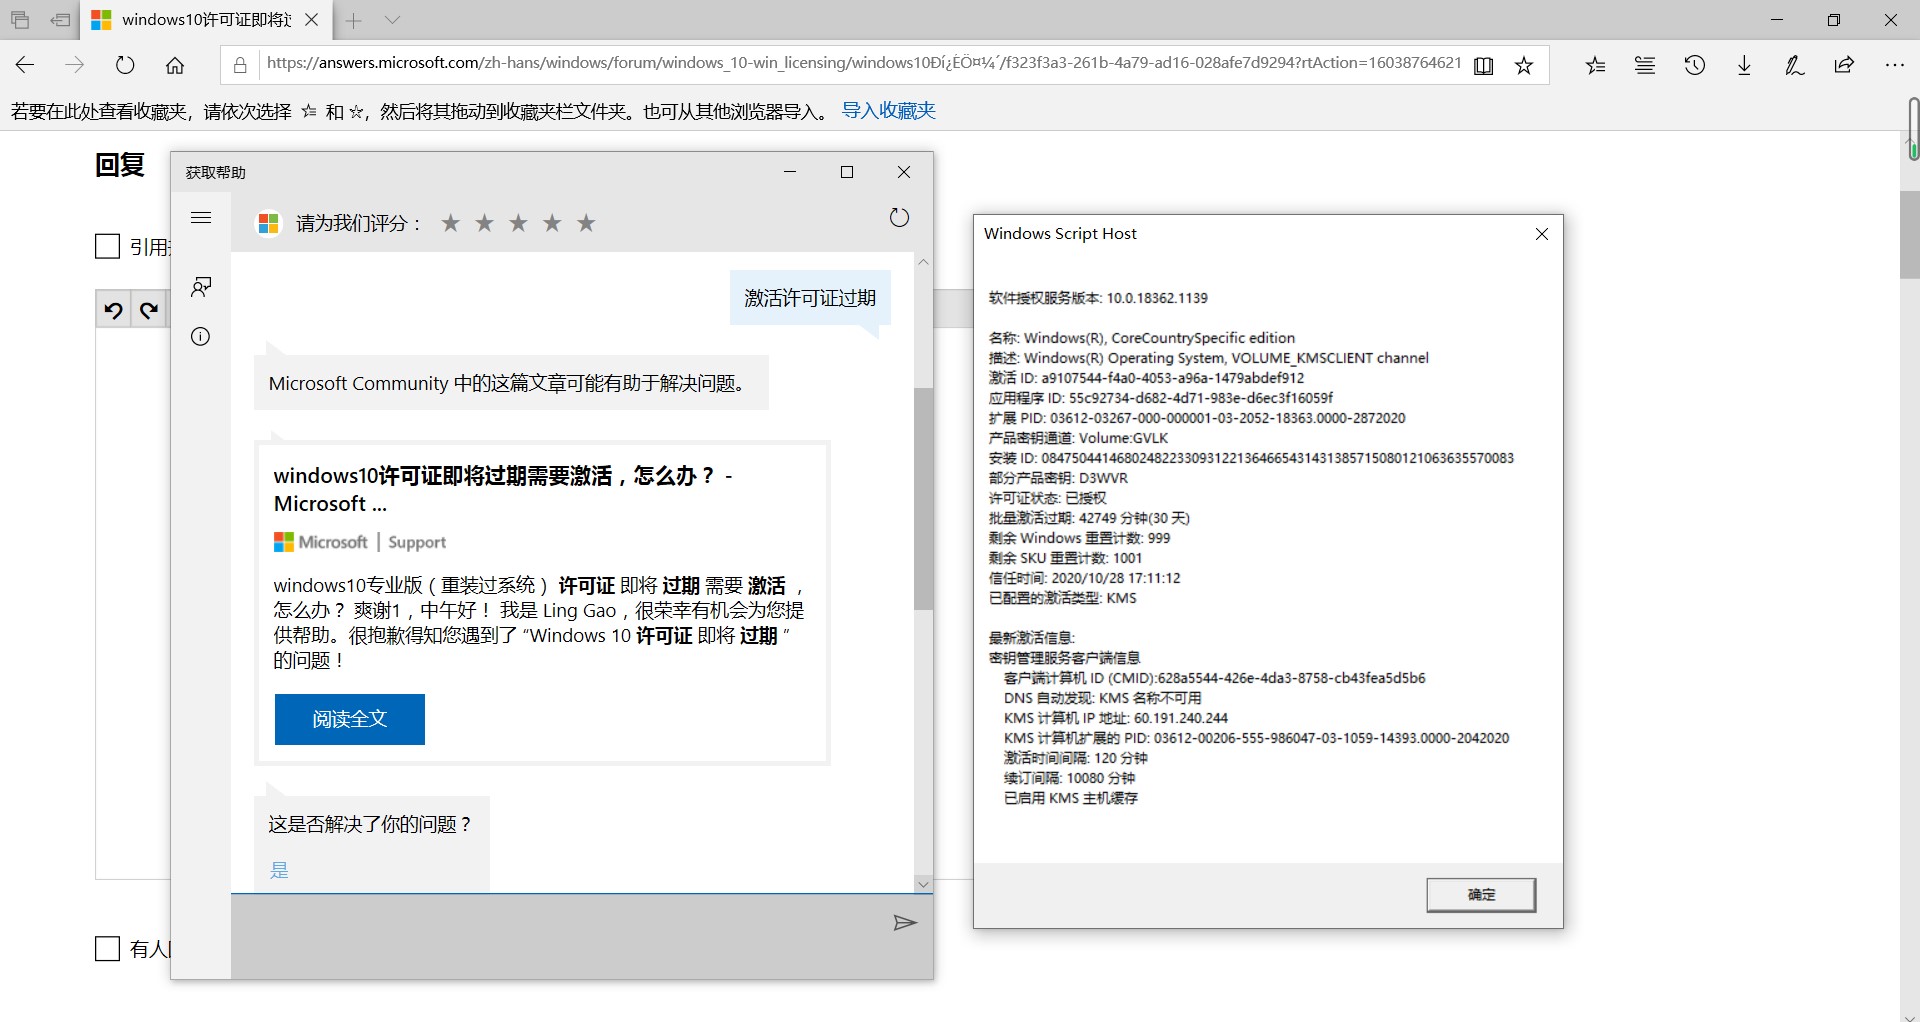Select the windows10 许可证 browser tab
Screen dimensions: 1920x1022
(x=205, y=20)
